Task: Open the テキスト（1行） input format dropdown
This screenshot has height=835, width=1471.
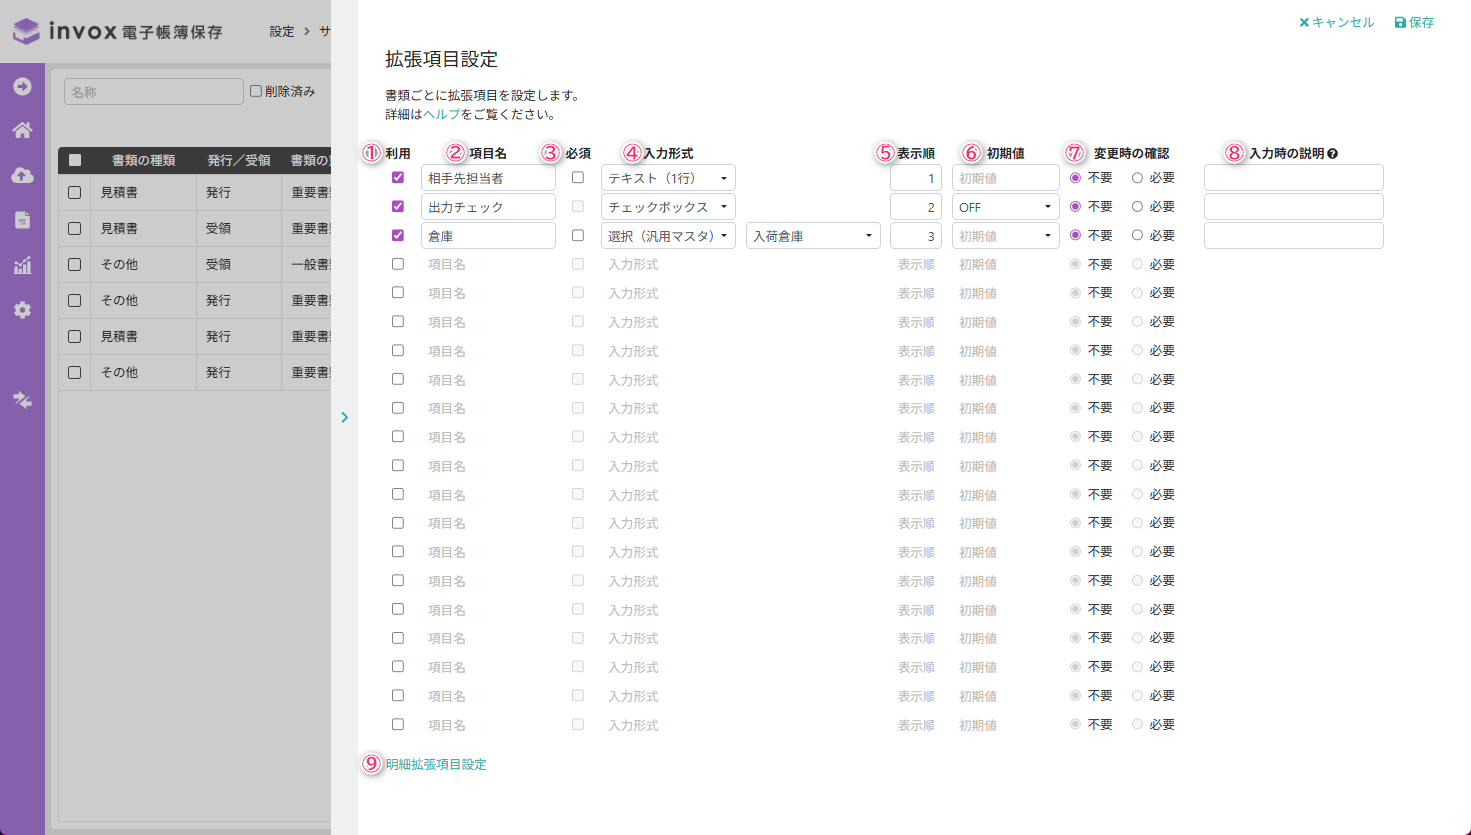Action: (x=668, y=178)
